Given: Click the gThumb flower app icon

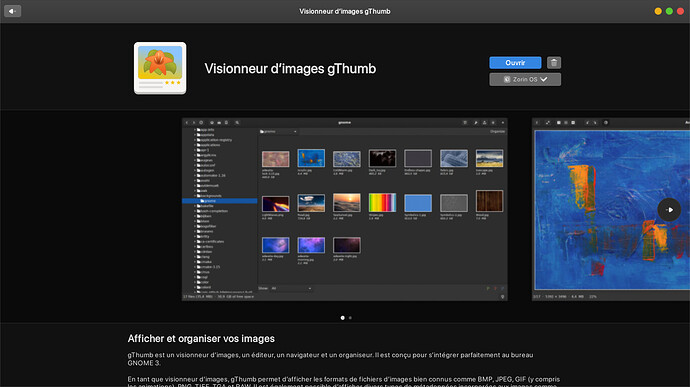Looking at the screenshot, I should point(160,68).
